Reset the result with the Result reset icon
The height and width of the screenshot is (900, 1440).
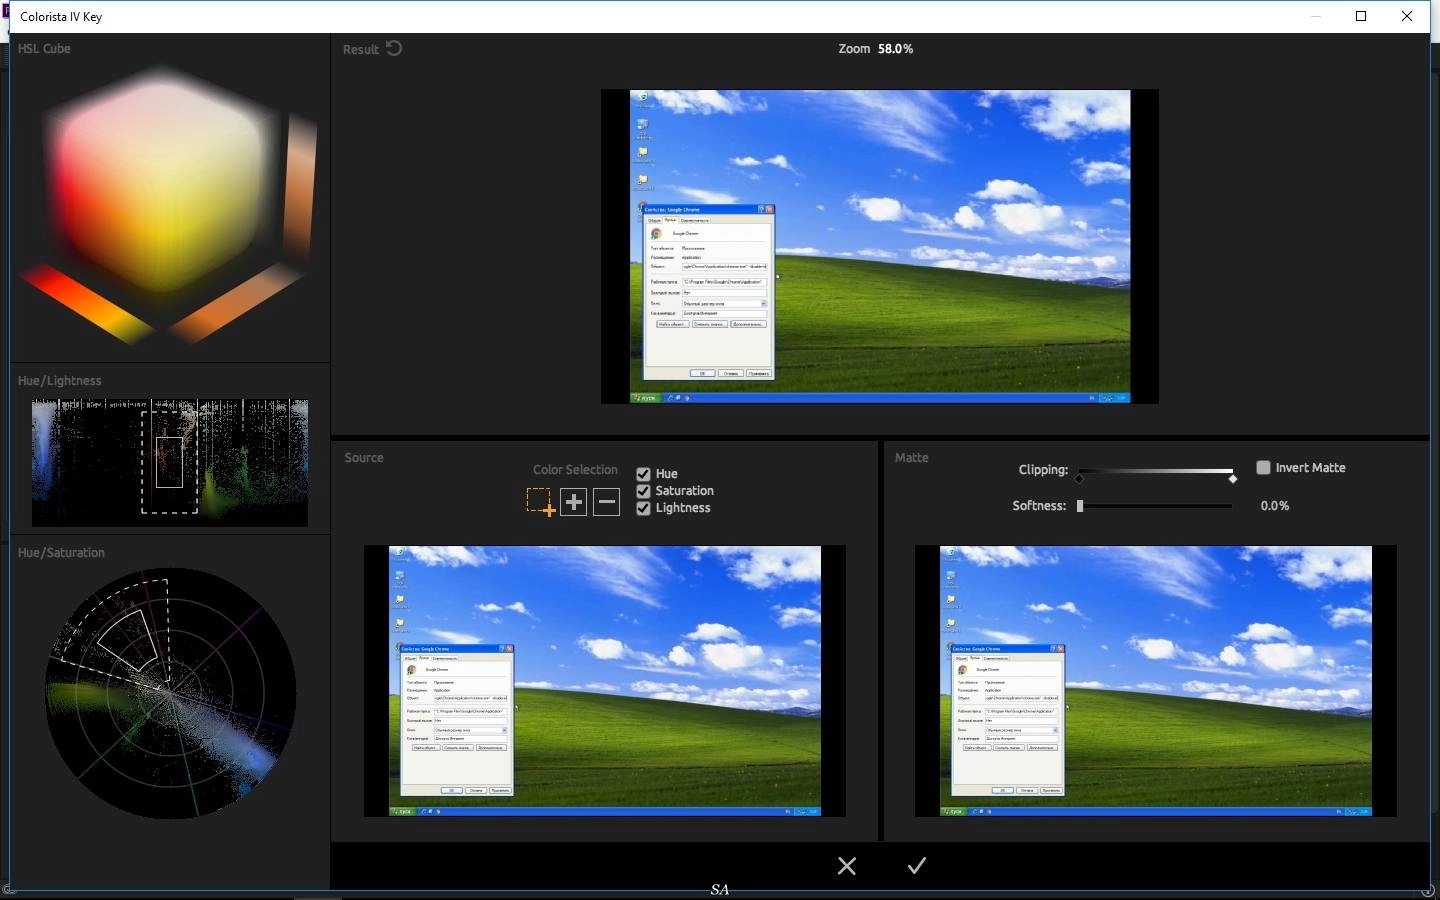pyautogui.click(x=394, y=48)
